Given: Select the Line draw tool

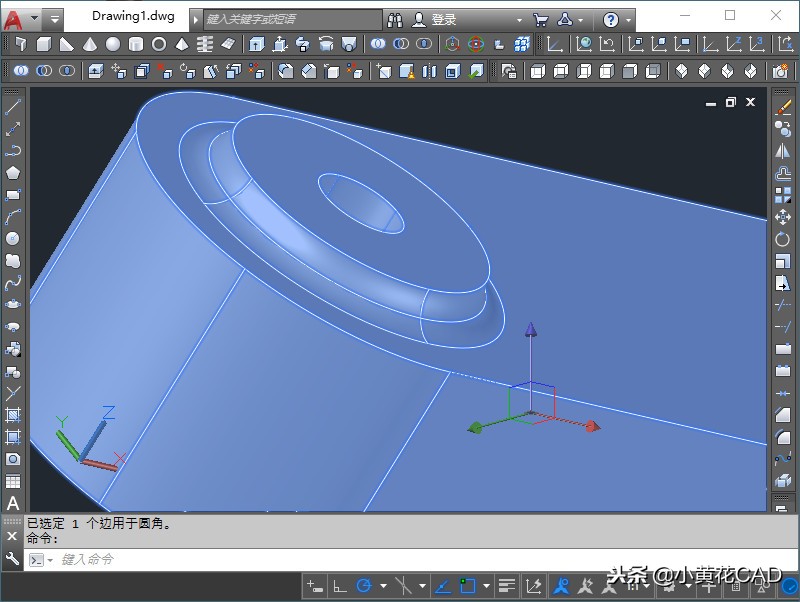Looking at the screenshot, I should pos(13,106).
